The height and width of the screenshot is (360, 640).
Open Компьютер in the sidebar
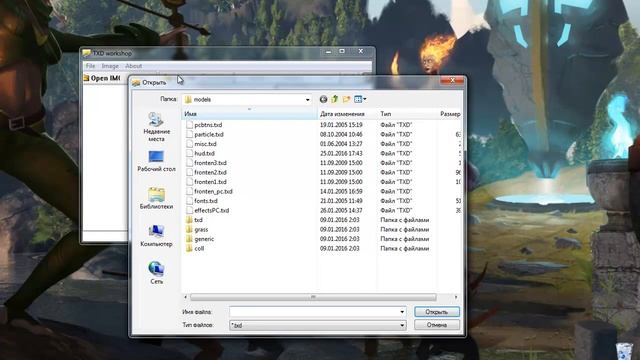tap(156, 236)
